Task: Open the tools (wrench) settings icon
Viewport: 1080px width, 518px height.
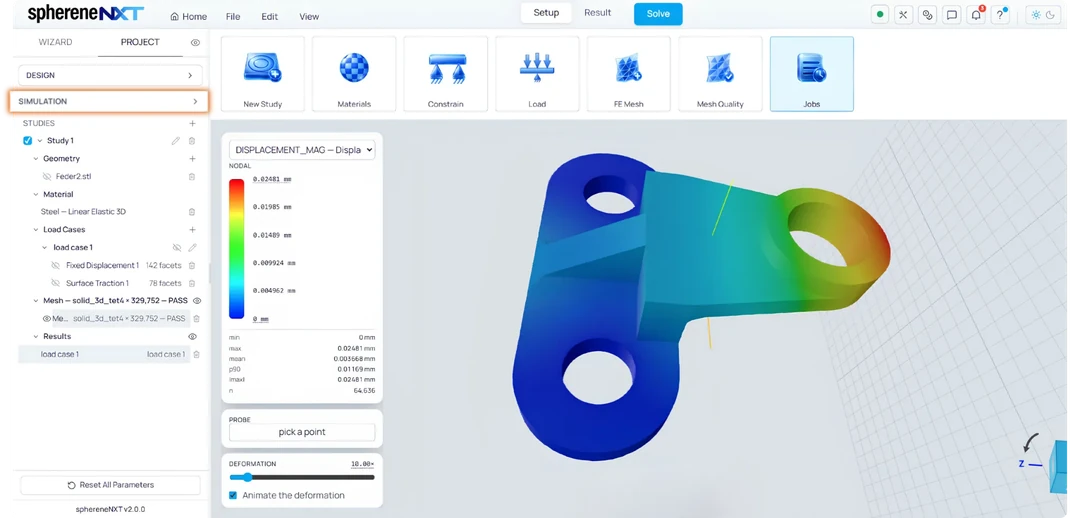Action: [904, 14]
